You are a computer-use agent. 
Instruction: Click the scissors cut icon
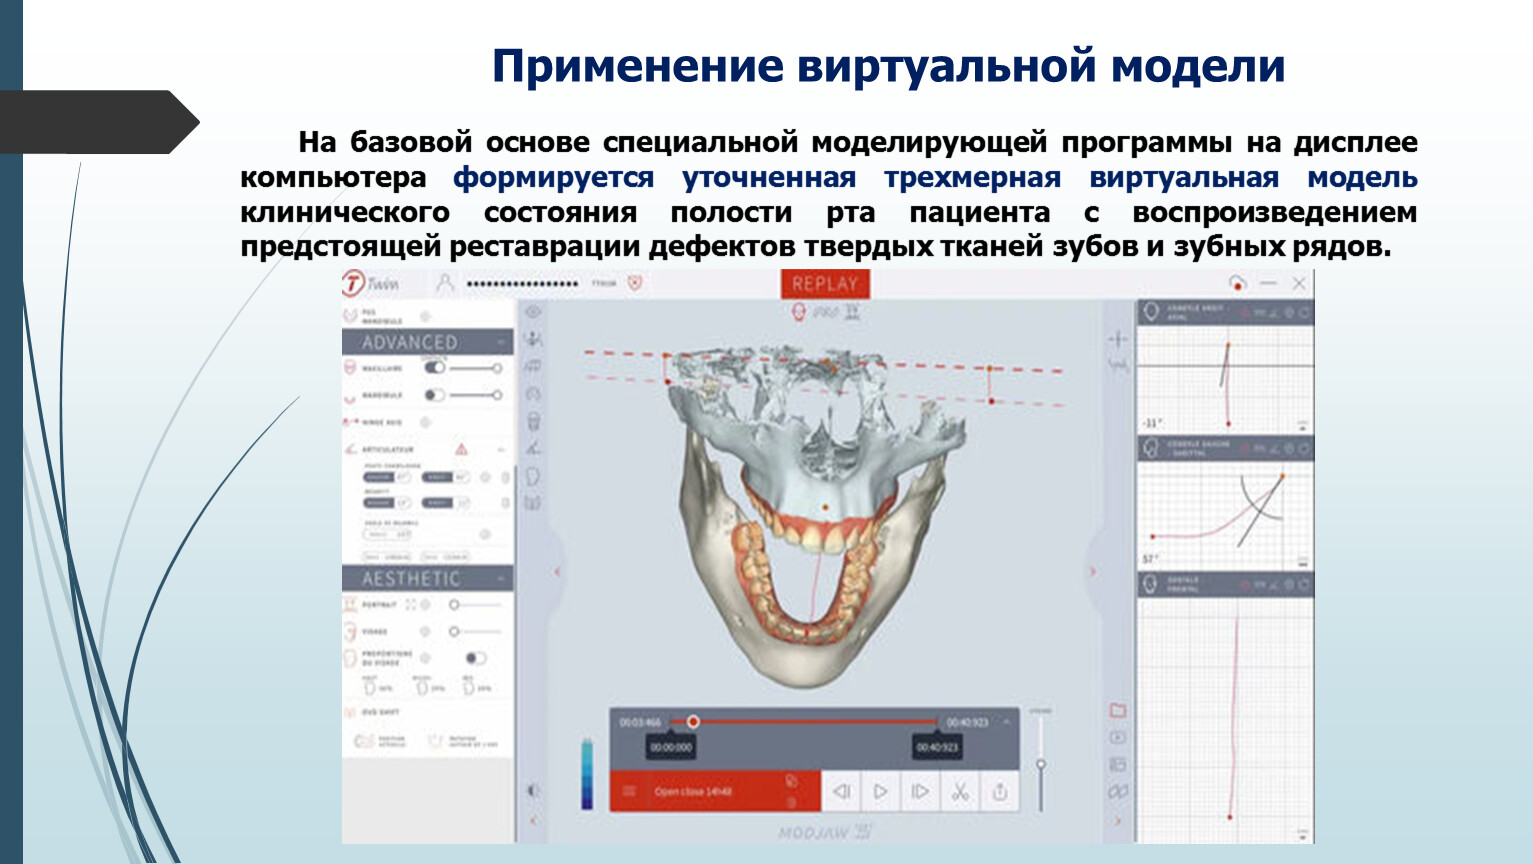click(960, 792)
